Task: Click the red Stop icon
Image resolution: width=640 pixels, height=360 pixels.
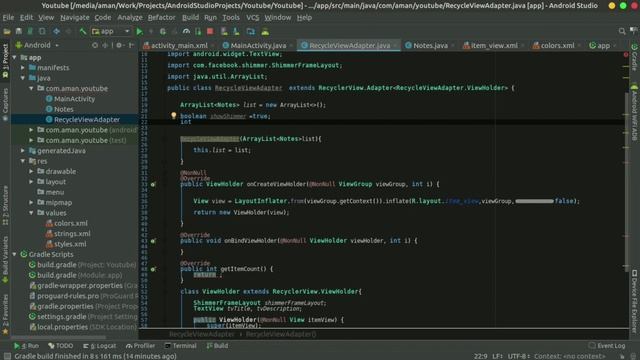Action: 210,31
